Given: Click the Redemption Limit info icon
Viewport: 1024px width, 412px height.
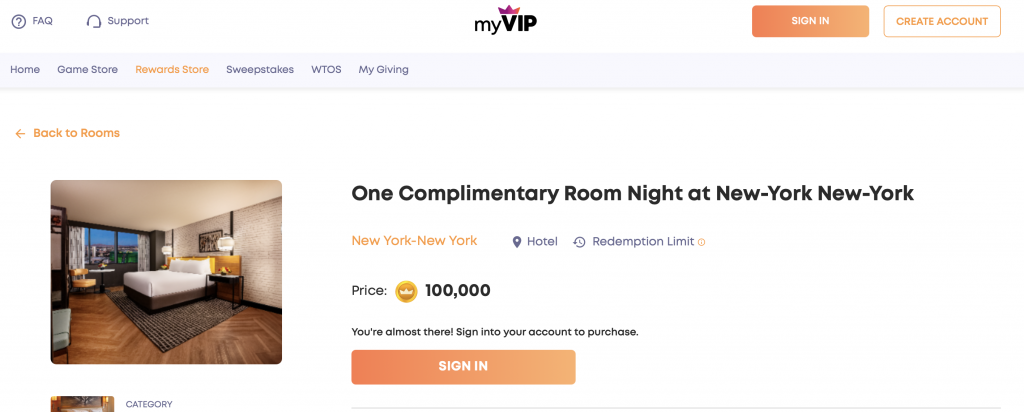Looking at the screenshot, I should pos(702,242).
